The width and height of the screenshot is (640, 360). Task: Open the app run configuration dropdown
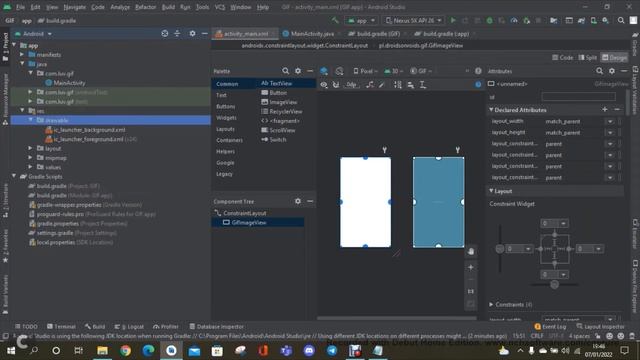pyautogui.click(x=361, y=20)
